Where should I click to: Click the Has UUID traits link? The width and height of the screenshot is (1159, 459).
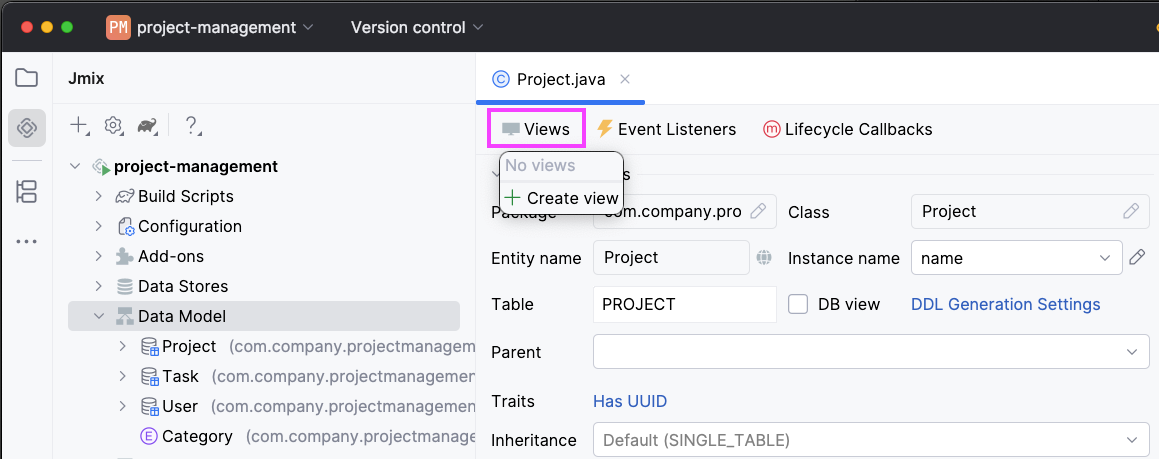[630, 401]
